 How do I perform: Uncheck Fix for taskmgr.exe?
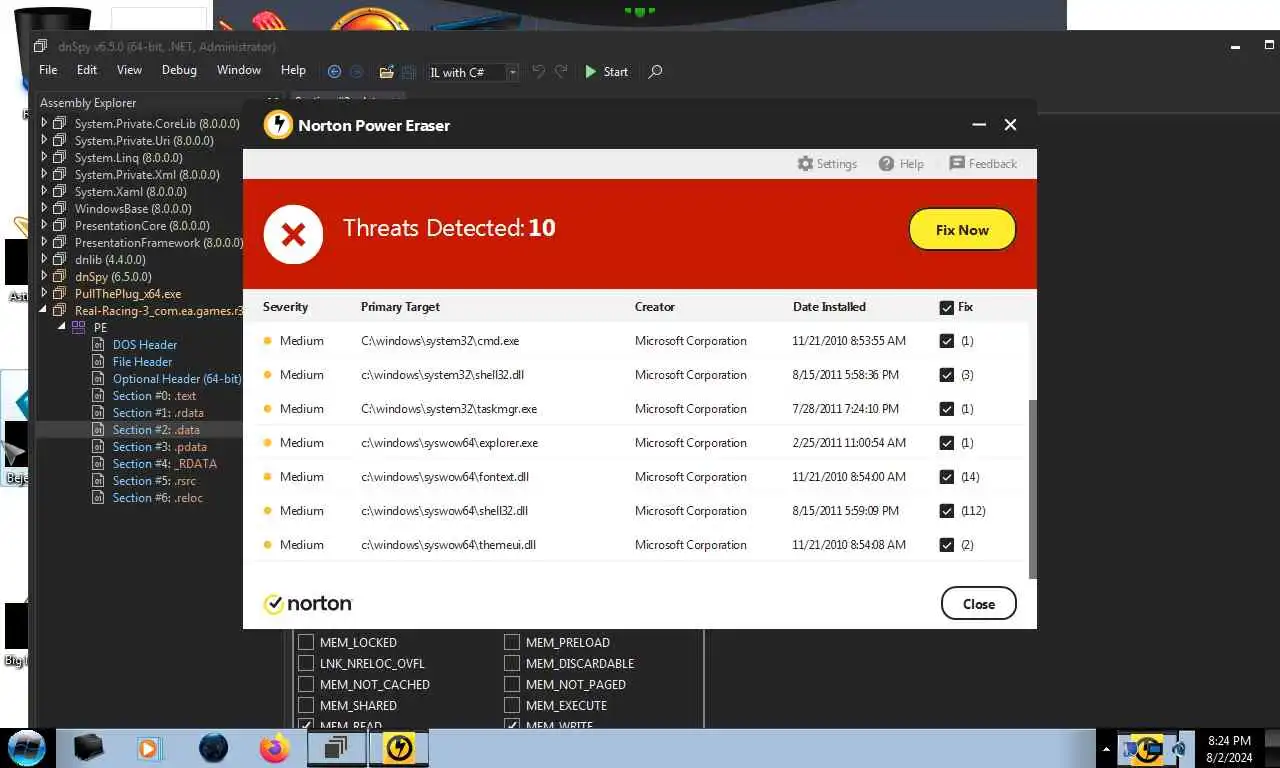point(947,409)
